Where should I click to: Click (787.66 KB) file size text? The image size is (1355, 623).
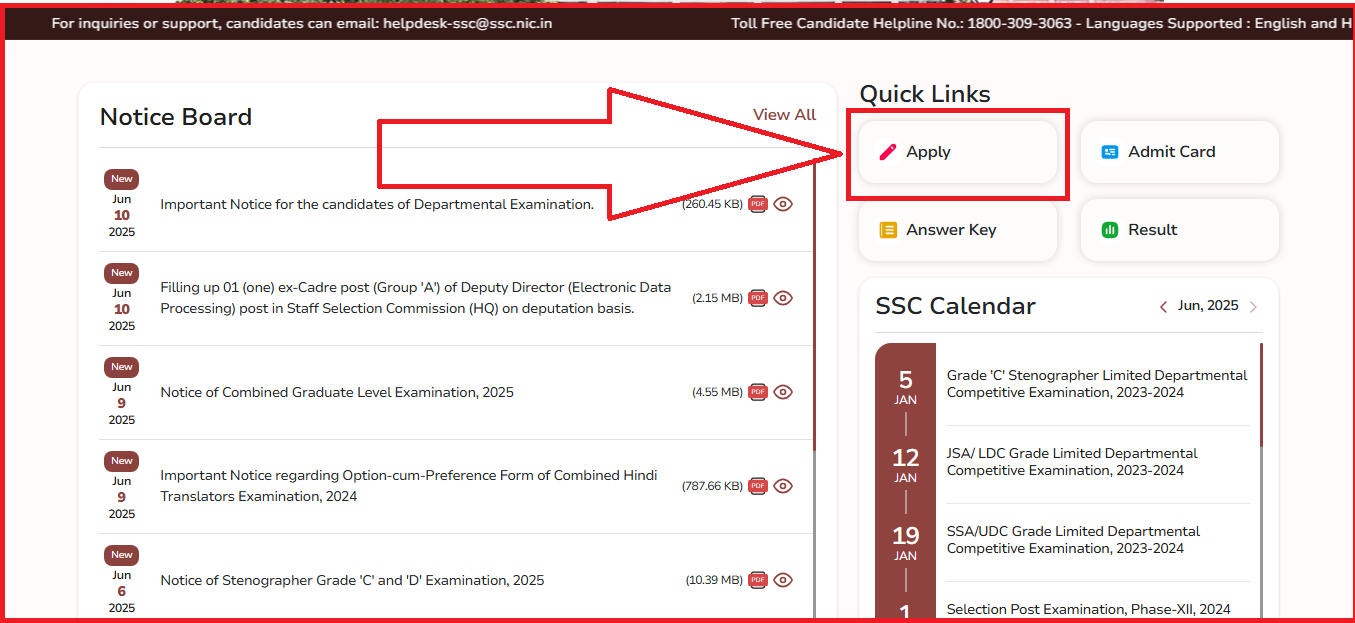[x=712, y=486]
